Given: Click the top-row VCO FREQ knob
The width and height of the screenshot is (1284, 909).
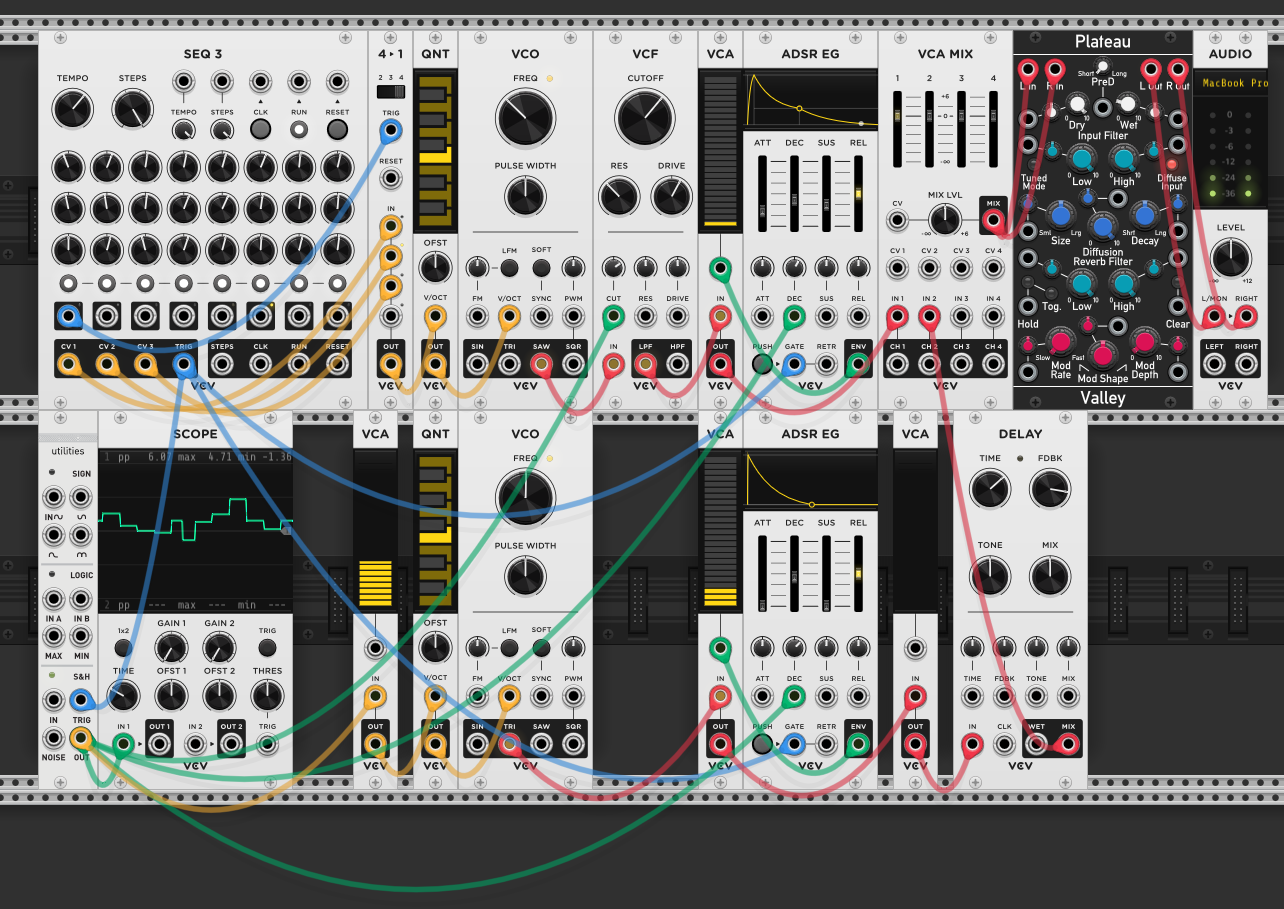Looking at the screenshot, I should (525, 118).
